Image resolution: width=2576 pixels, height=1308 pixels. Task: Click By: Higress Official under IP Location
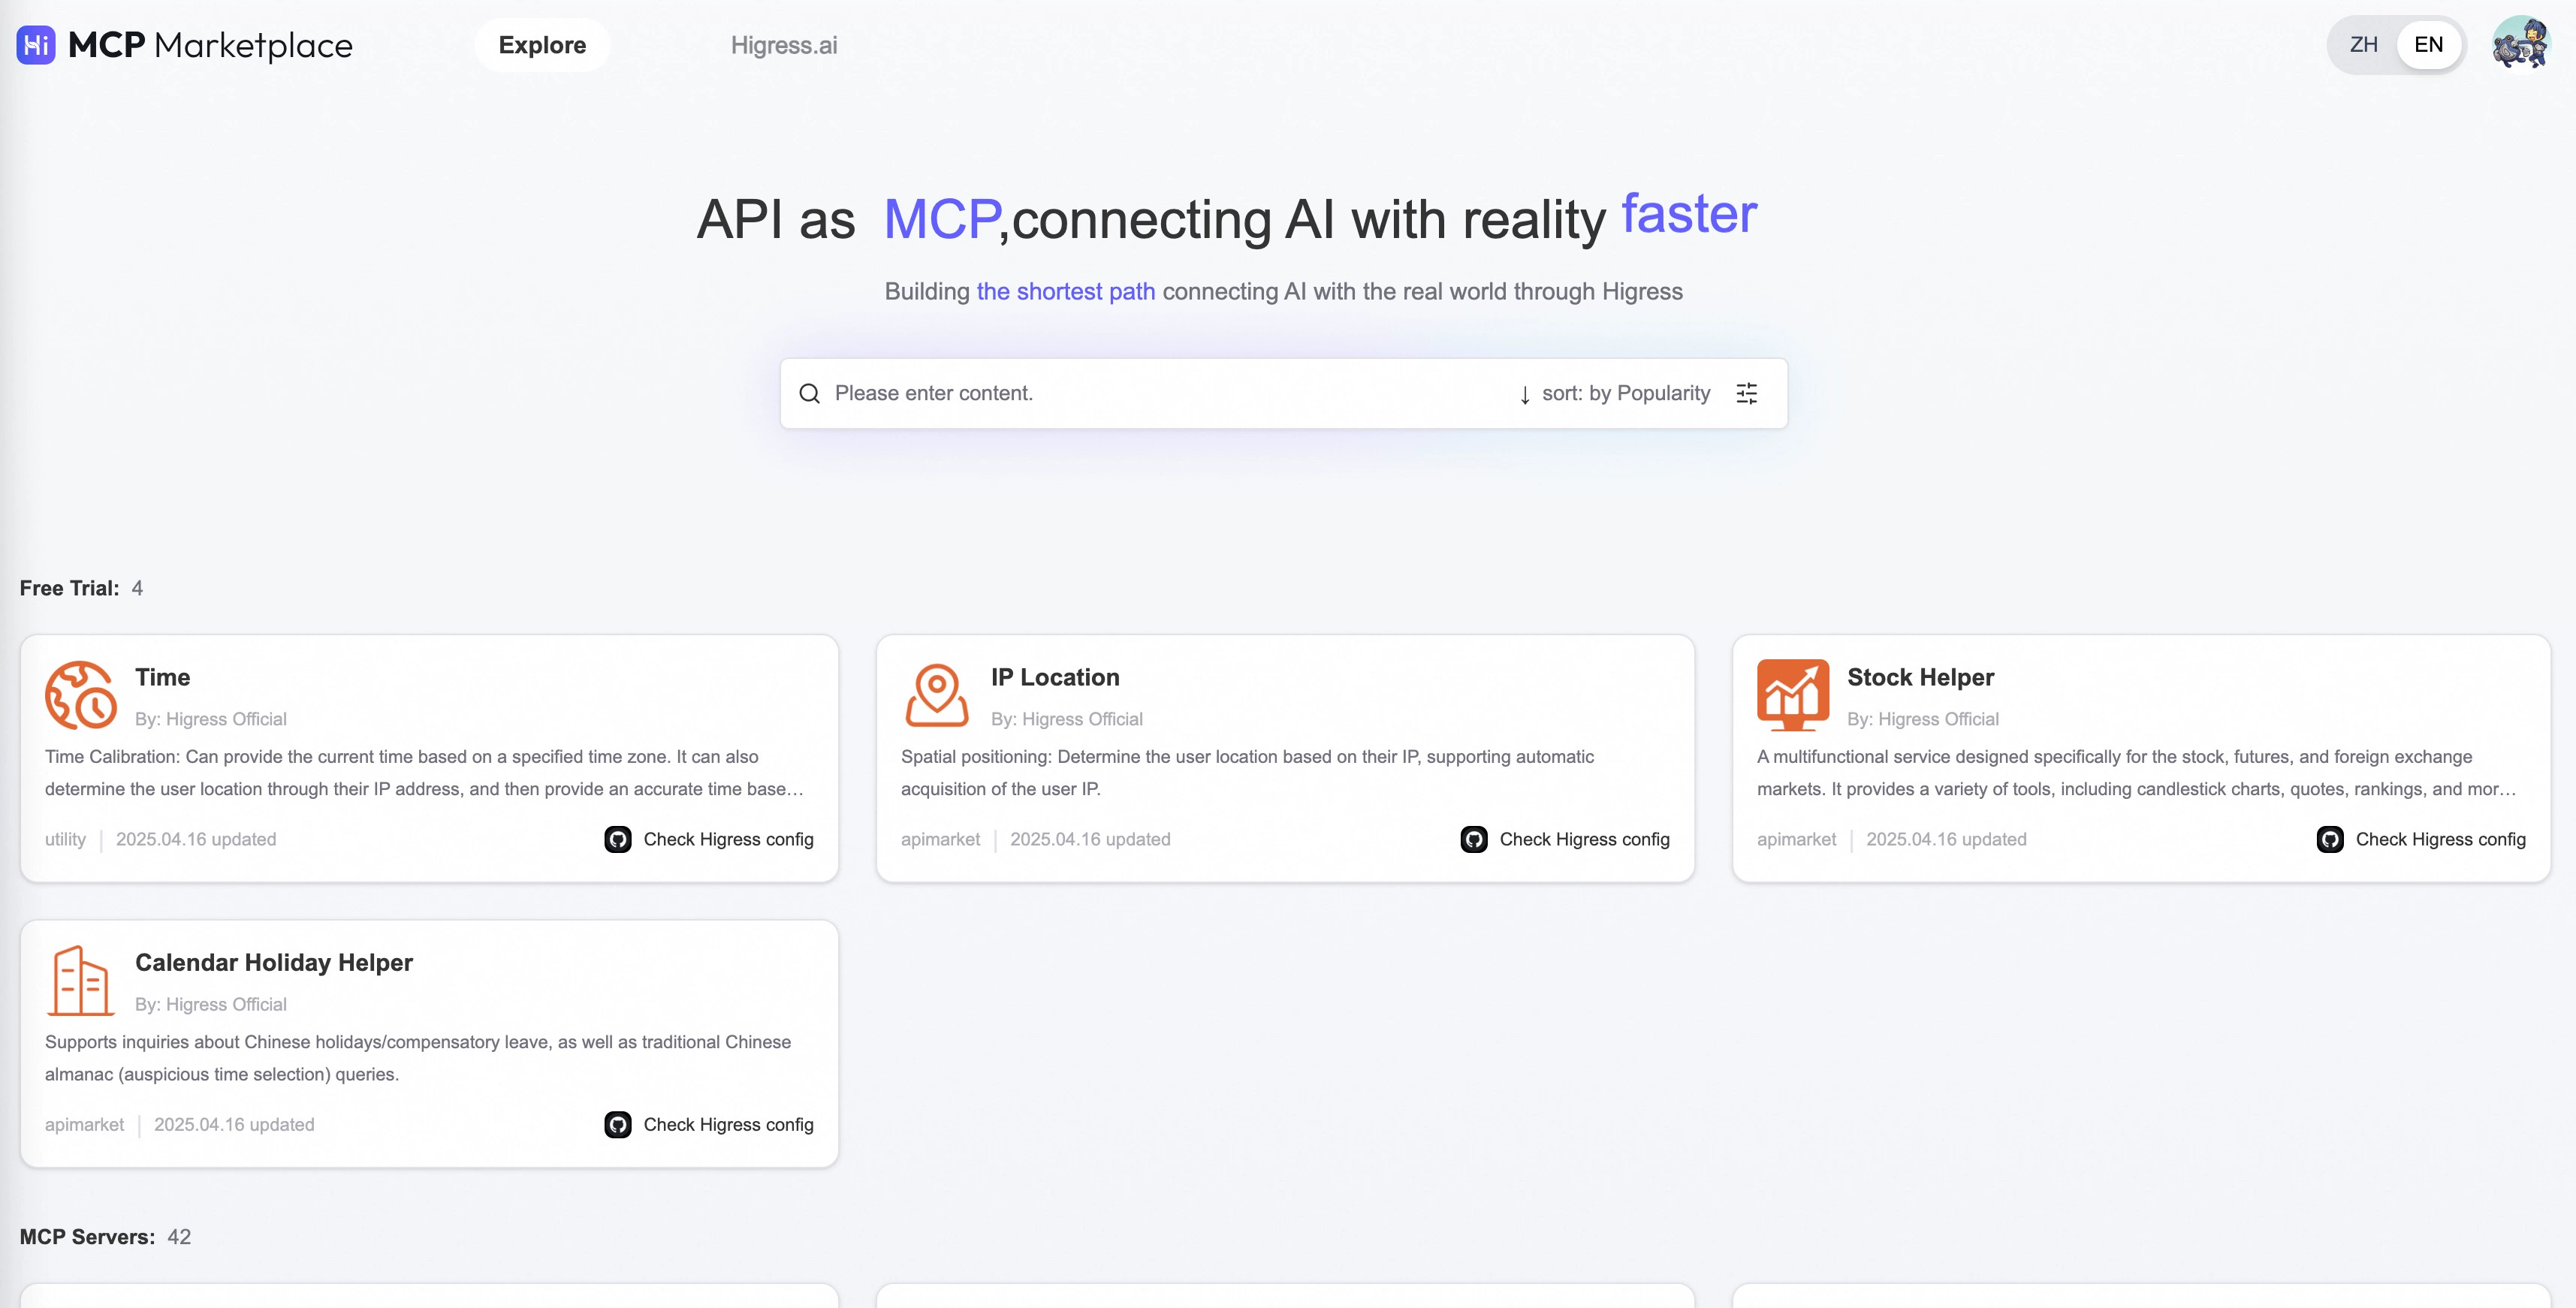[1066, 720]
